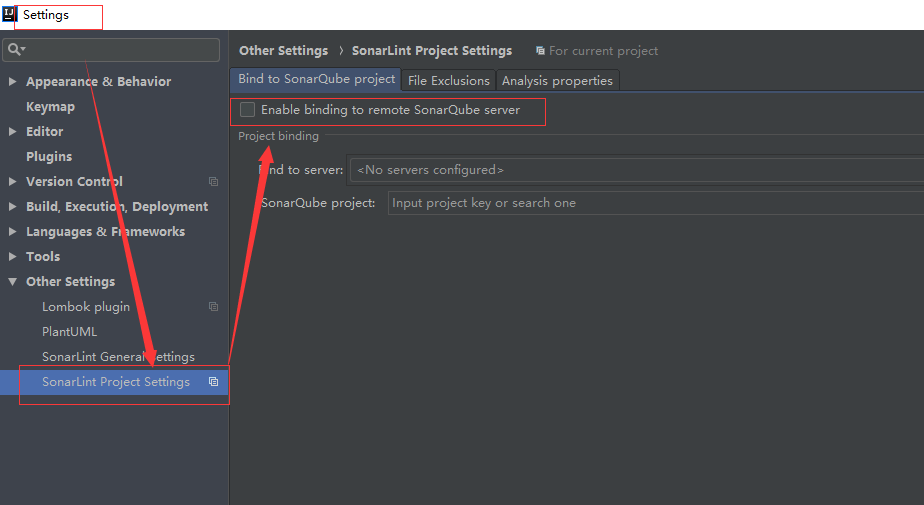Click the 'SonarQube project:' label

(318, 203)
